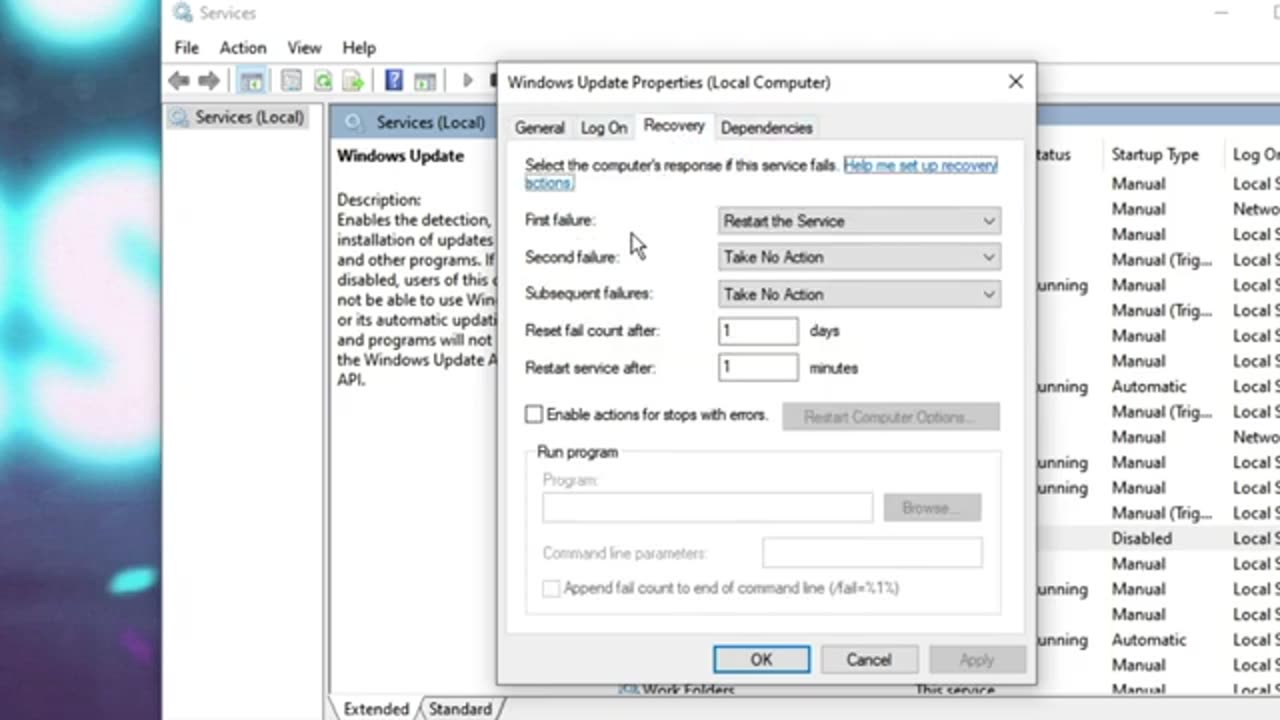Open the Second failure dropdown
Image resolution: width=1280 pixels, height=720 pixels.
point(859,257)
